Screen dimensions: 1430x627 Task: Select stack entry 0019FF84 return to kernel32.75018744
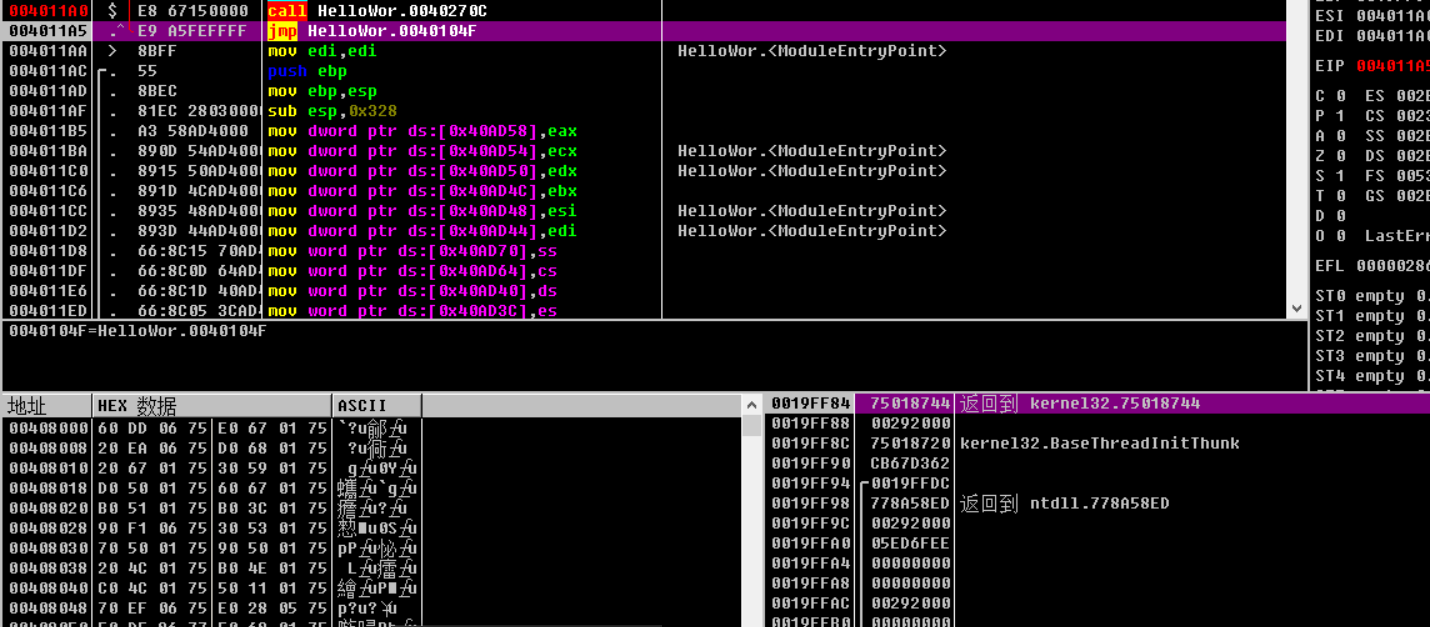point(1097,403)
